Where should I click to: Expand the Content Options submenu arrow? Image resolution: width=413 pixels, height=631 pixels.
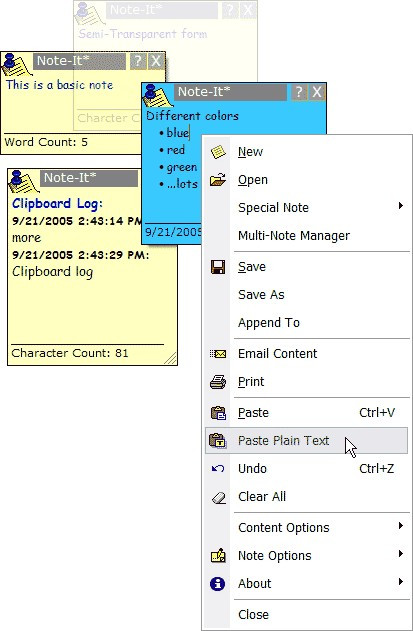coord(401,526)
